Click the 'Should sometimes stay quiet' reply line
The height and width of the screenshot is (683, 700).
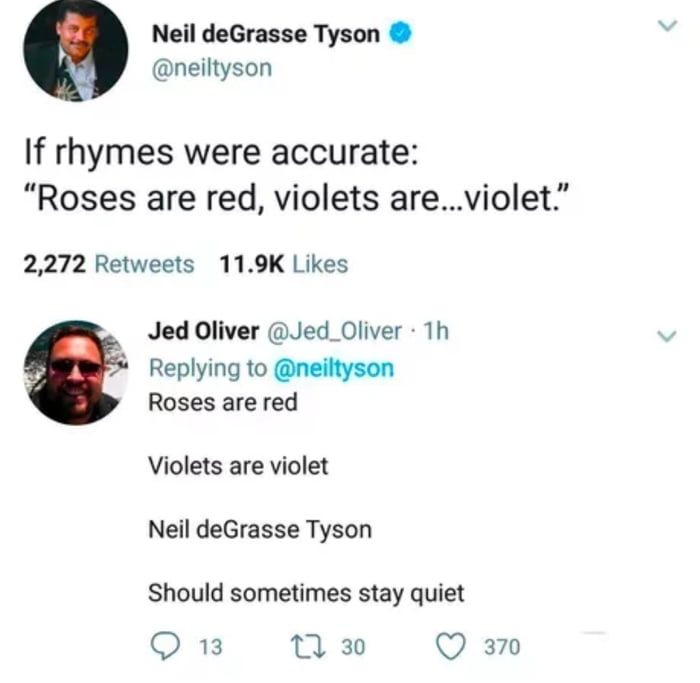[306, 593]
